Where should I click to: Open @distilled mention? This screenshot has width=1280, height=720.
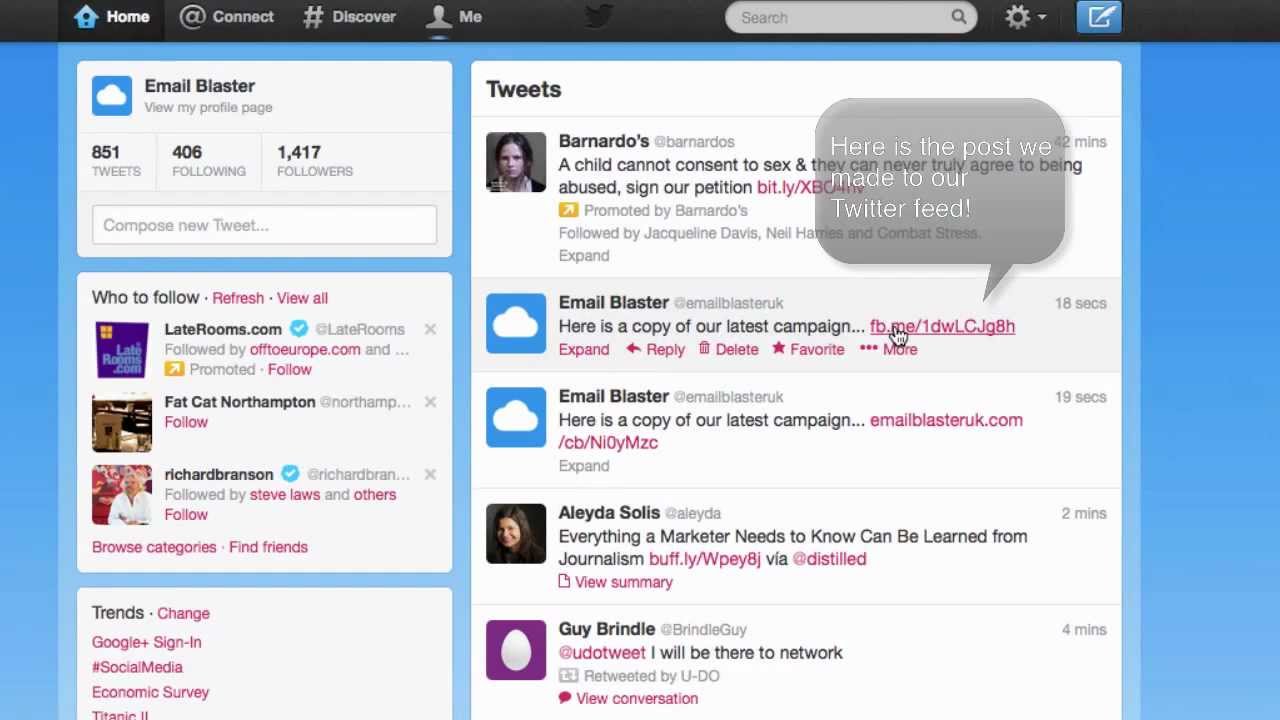tap(829, 559)
